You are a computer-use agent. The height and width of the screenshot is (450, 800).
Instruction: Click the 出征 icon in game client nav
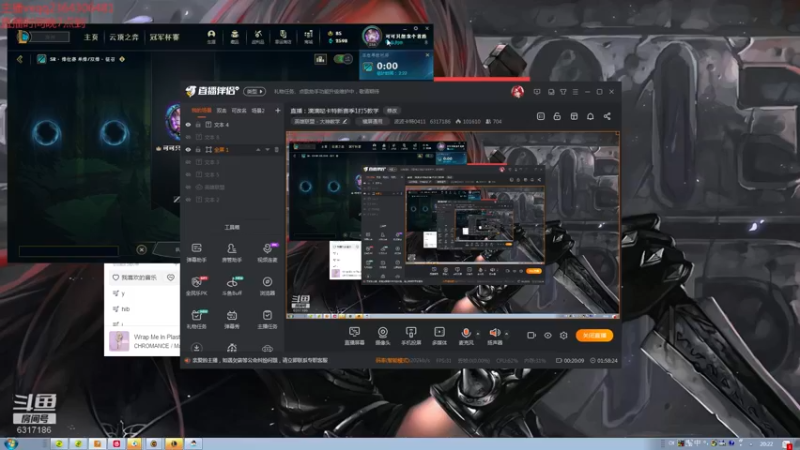211,36
